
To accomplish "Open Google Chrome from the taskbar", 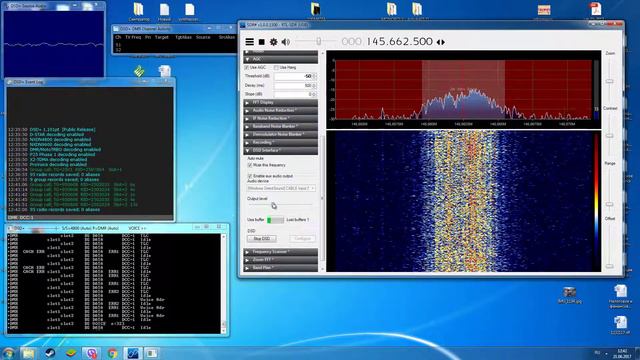I will tap(112, 353).
